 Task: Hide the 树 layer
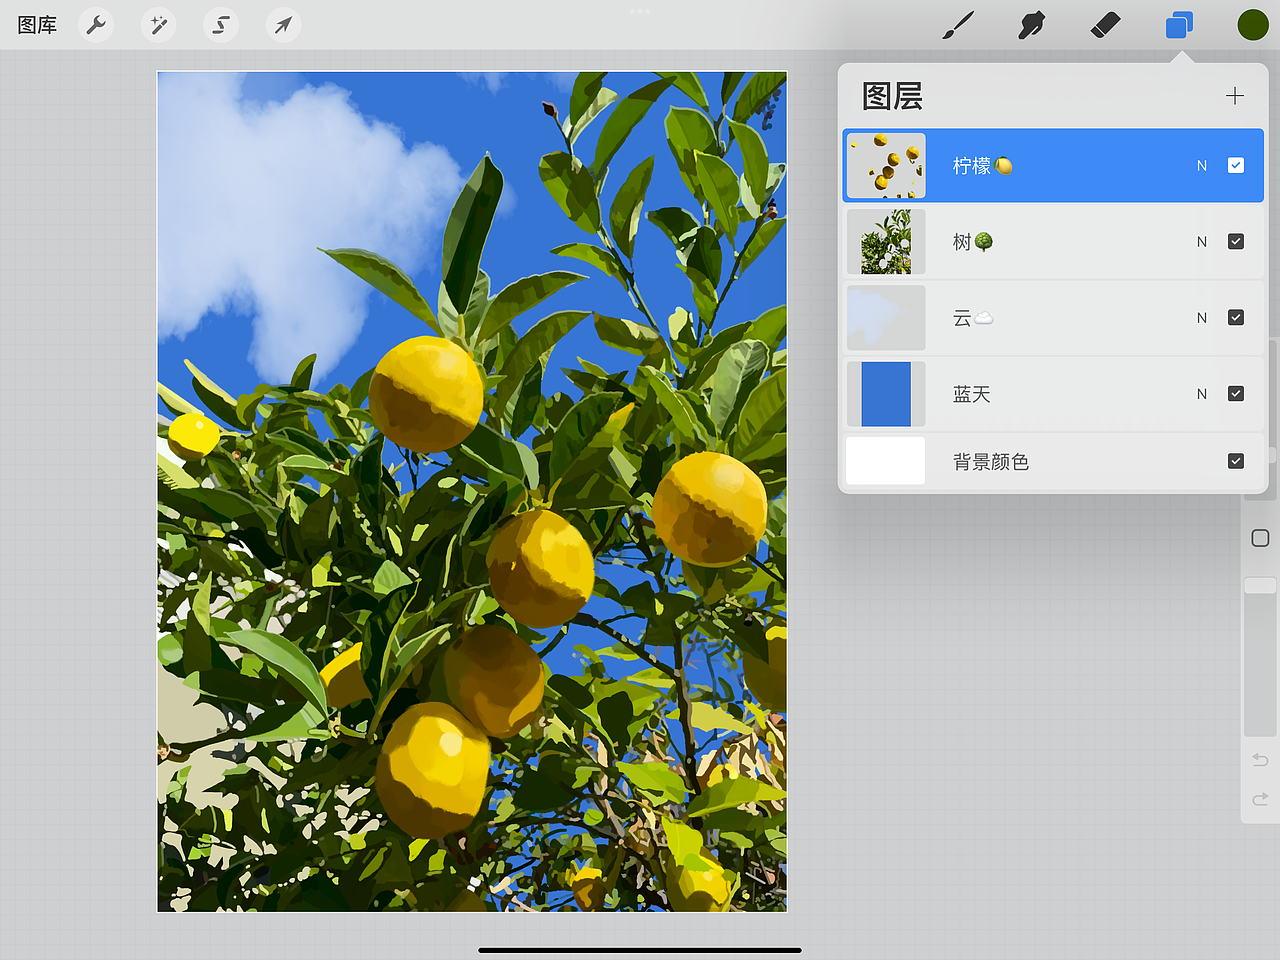click(x=1236, y=241)
